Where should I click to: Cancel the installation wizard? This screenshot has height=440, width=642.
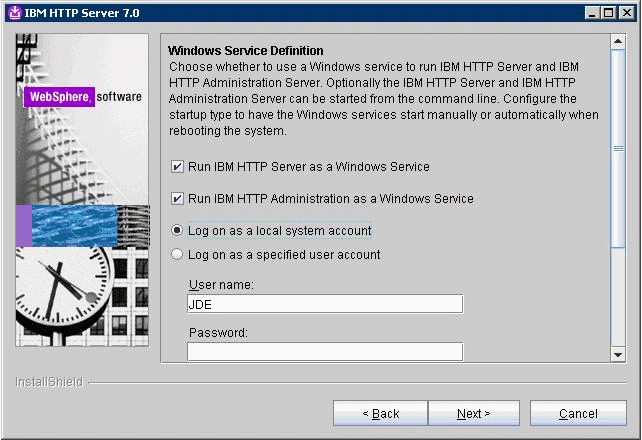578,413
